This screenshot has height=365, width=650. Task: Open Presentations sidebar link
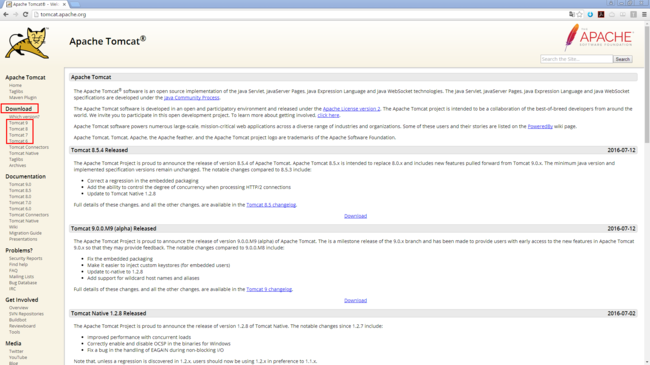click(23, 239)
